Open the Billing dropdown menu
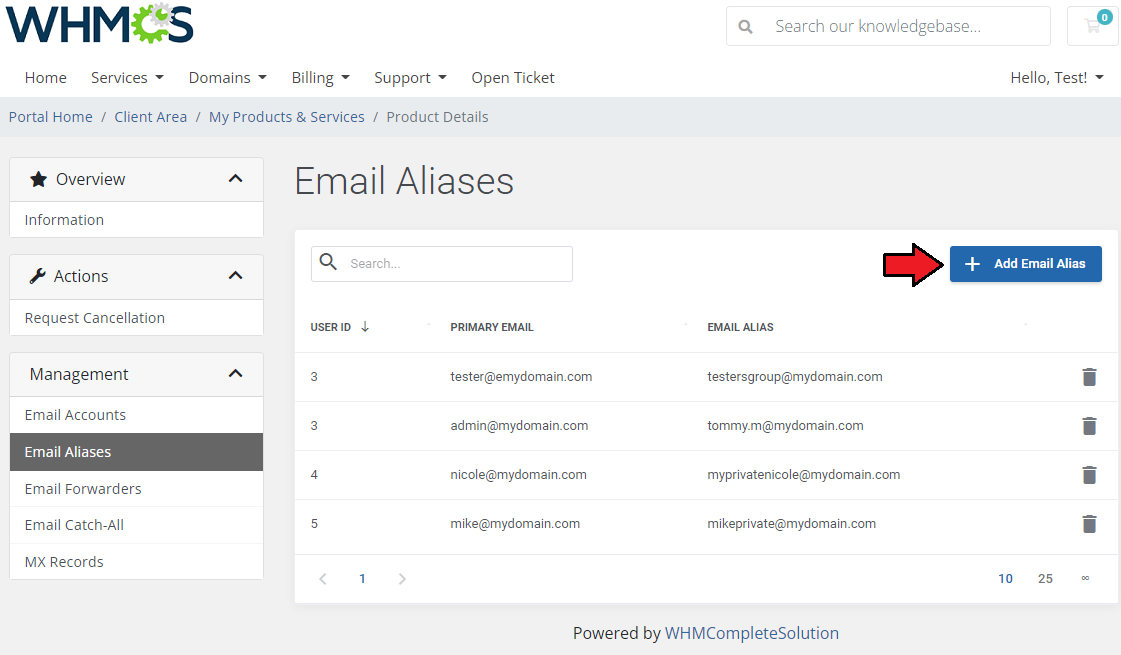This screenshot has height=655, width=1121. point(320,78)
